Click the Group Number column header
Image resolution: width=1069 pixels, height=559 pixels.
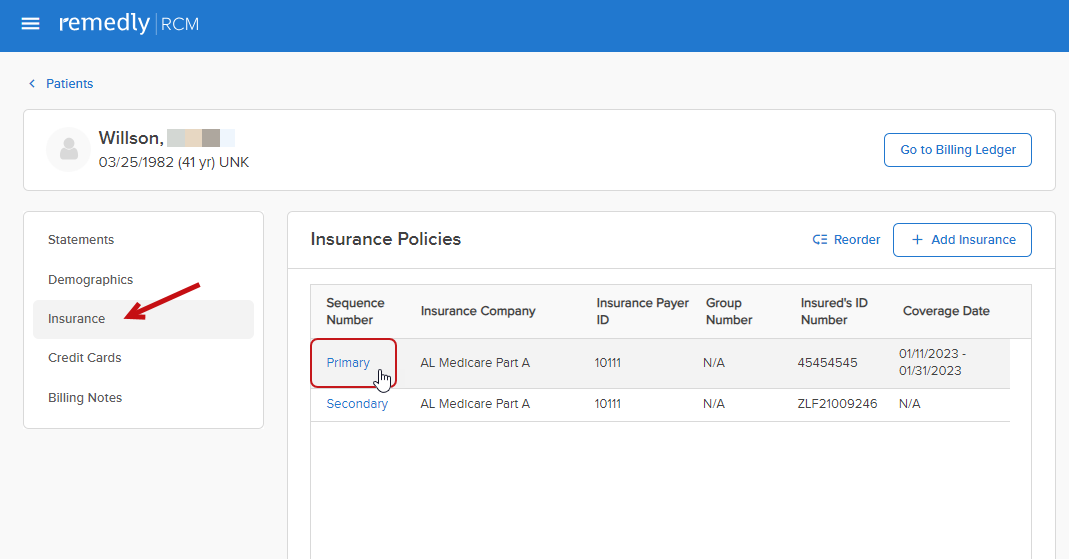pyautogui.click(x=729, y=312)
